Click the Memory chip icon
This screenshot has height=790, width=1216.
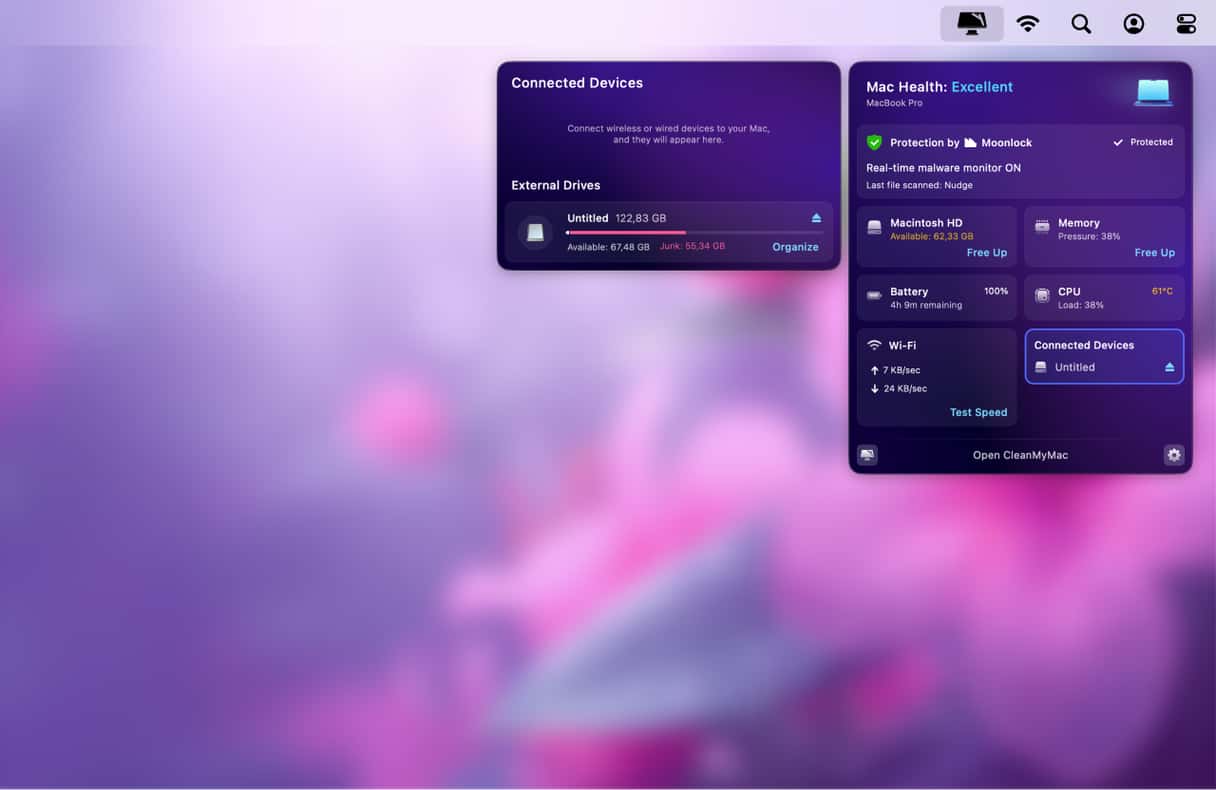coord(1042,227)
